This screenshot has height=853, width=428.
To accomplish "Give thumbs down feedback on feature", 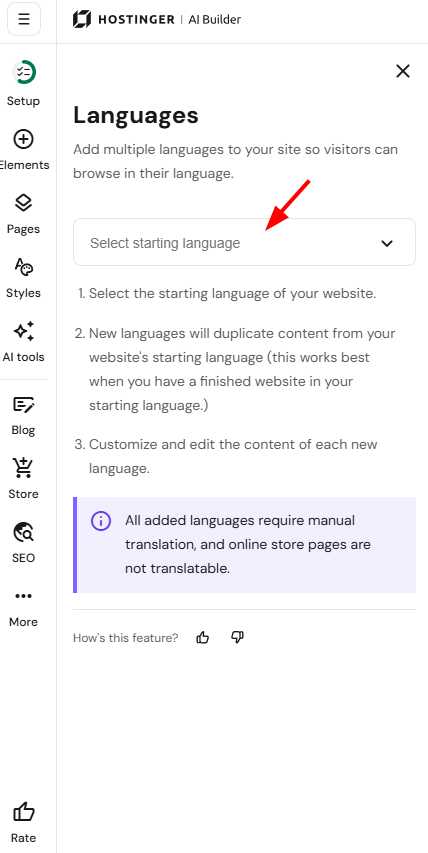I will pos(237,637).
